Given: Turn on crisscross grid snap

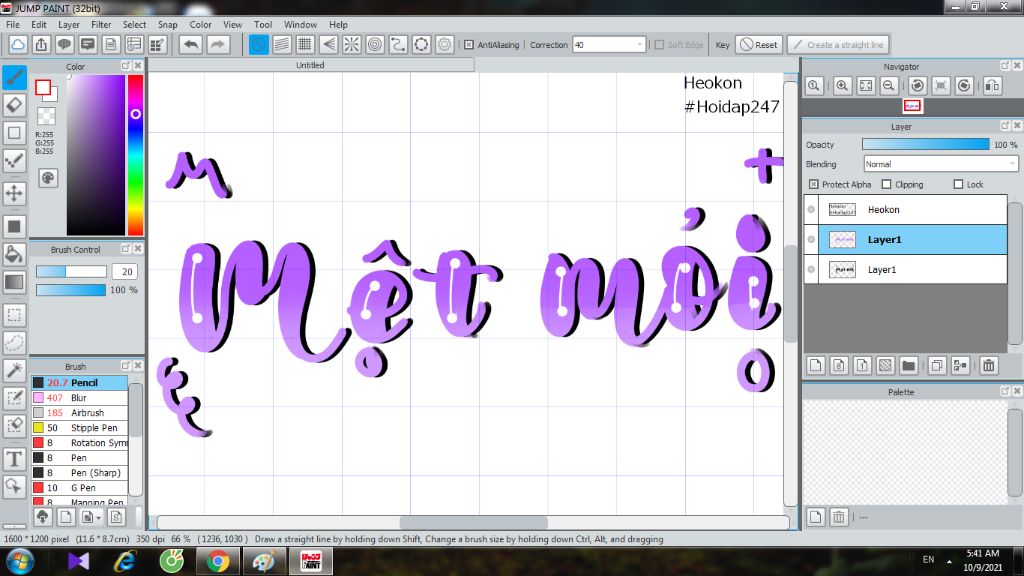Looking at the screenshot, I should coord(305,44).
